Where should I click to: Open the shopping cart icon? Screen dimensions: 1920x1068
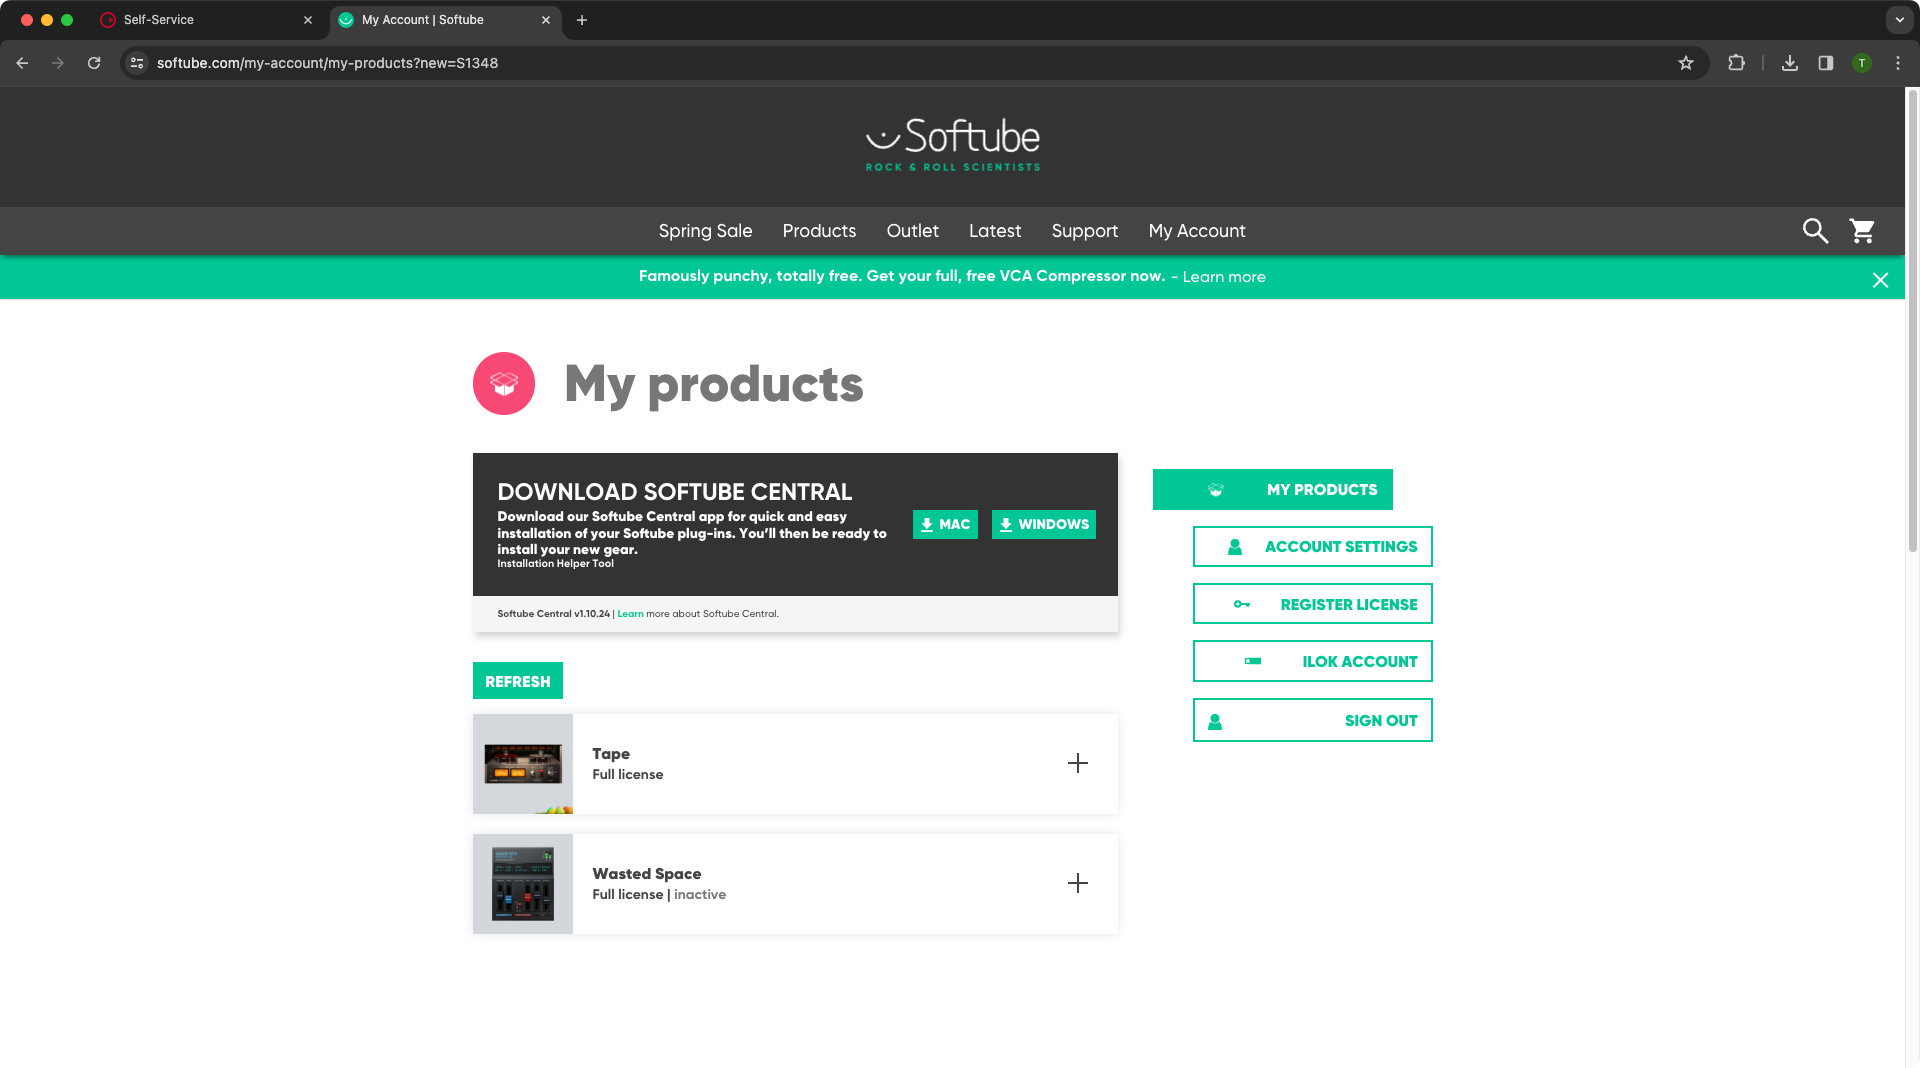point(1862,231)
